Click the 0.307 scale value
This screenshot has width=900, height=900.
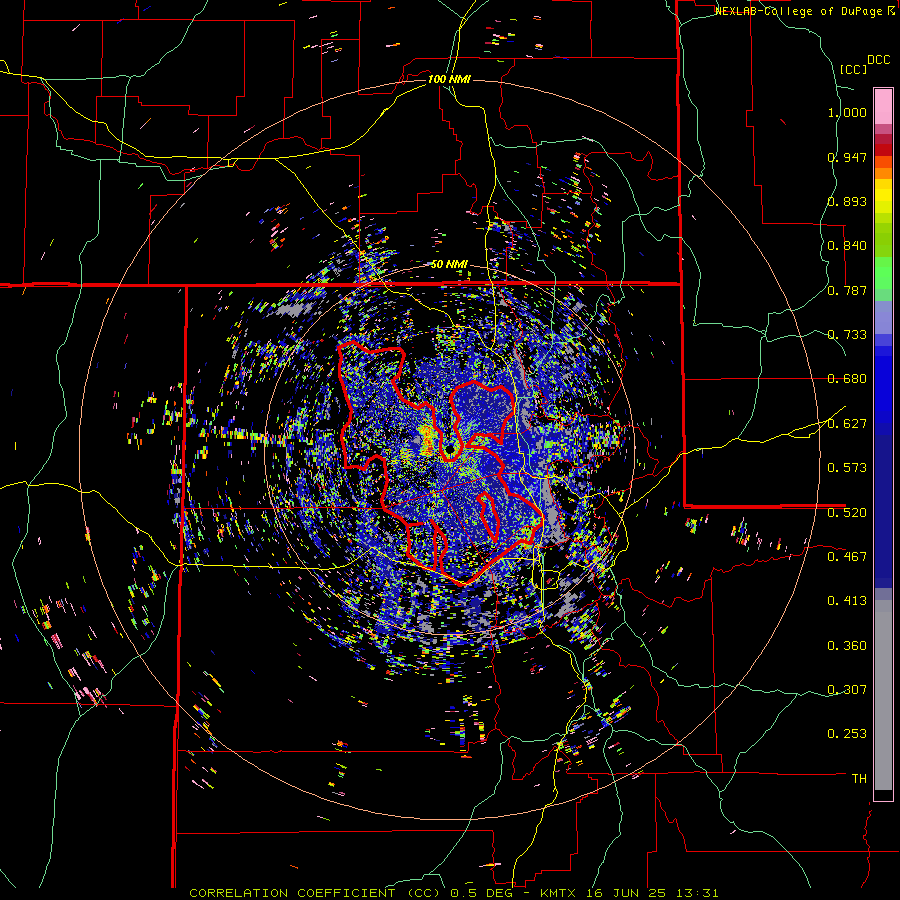847,690
